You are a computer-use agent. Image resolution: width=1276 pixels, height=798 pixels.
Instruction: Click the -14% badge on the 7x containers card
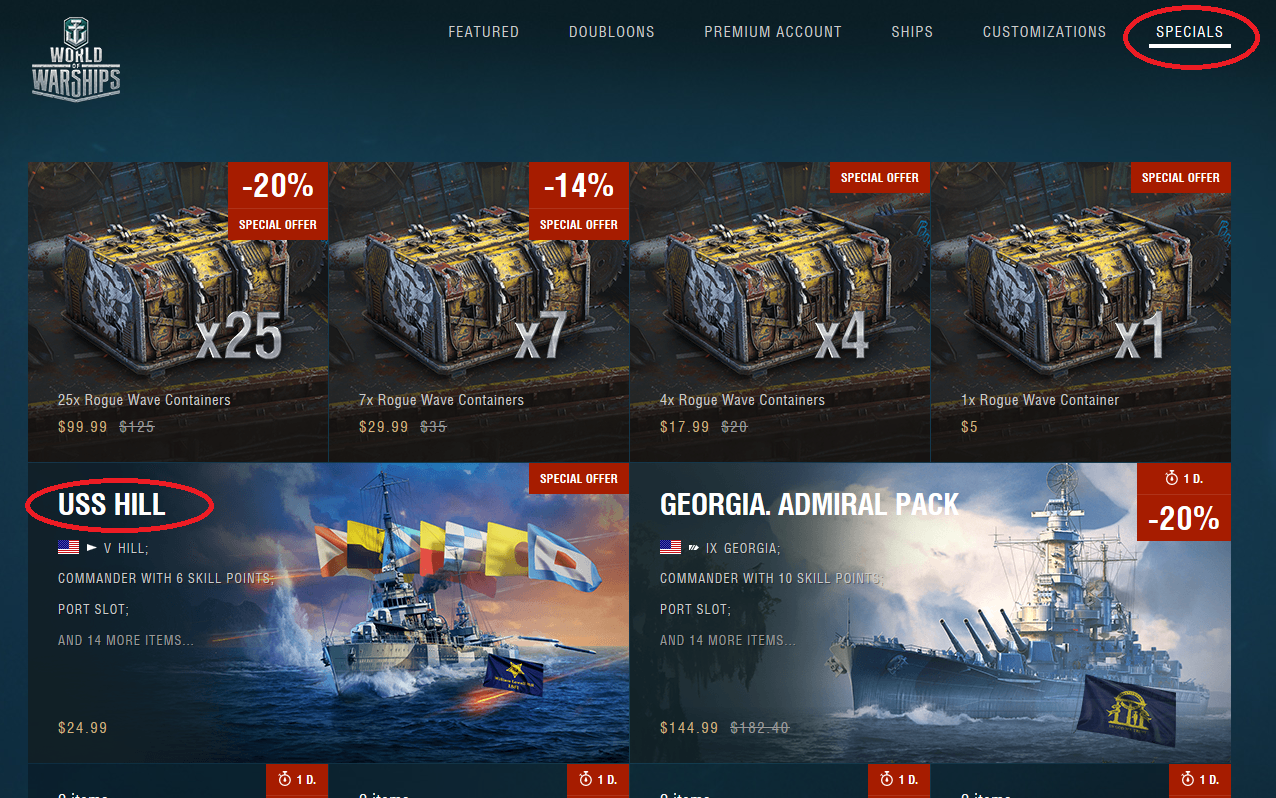(x=579, y=186)
